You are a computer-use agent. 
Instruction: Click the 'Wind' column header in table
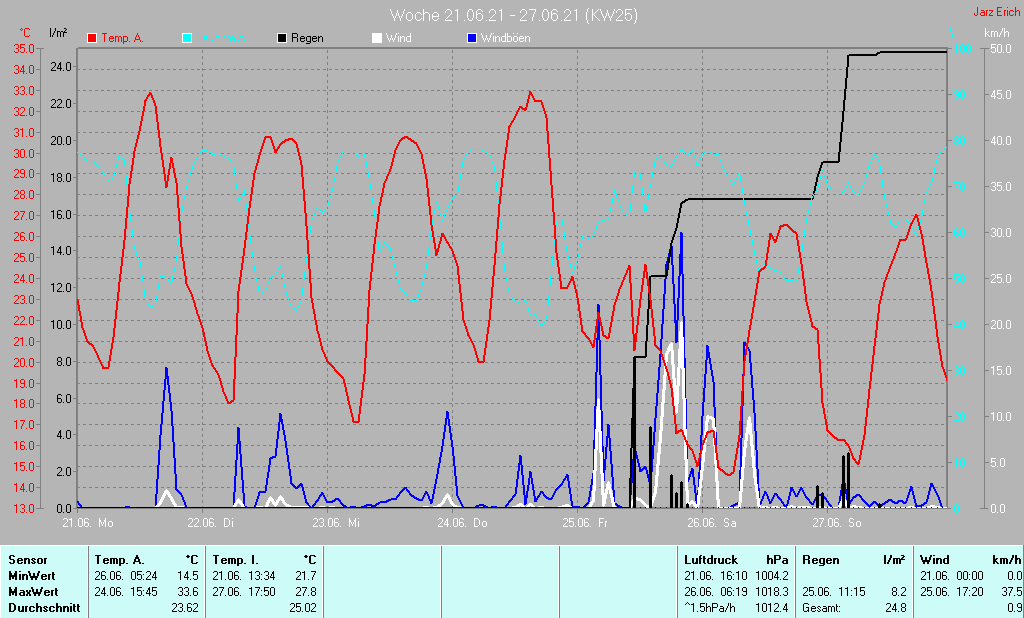pos(935,560)
